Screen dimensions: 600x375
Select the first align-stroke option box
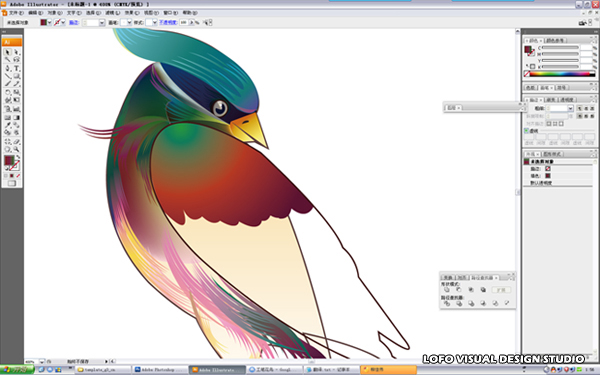coord(549,124)
